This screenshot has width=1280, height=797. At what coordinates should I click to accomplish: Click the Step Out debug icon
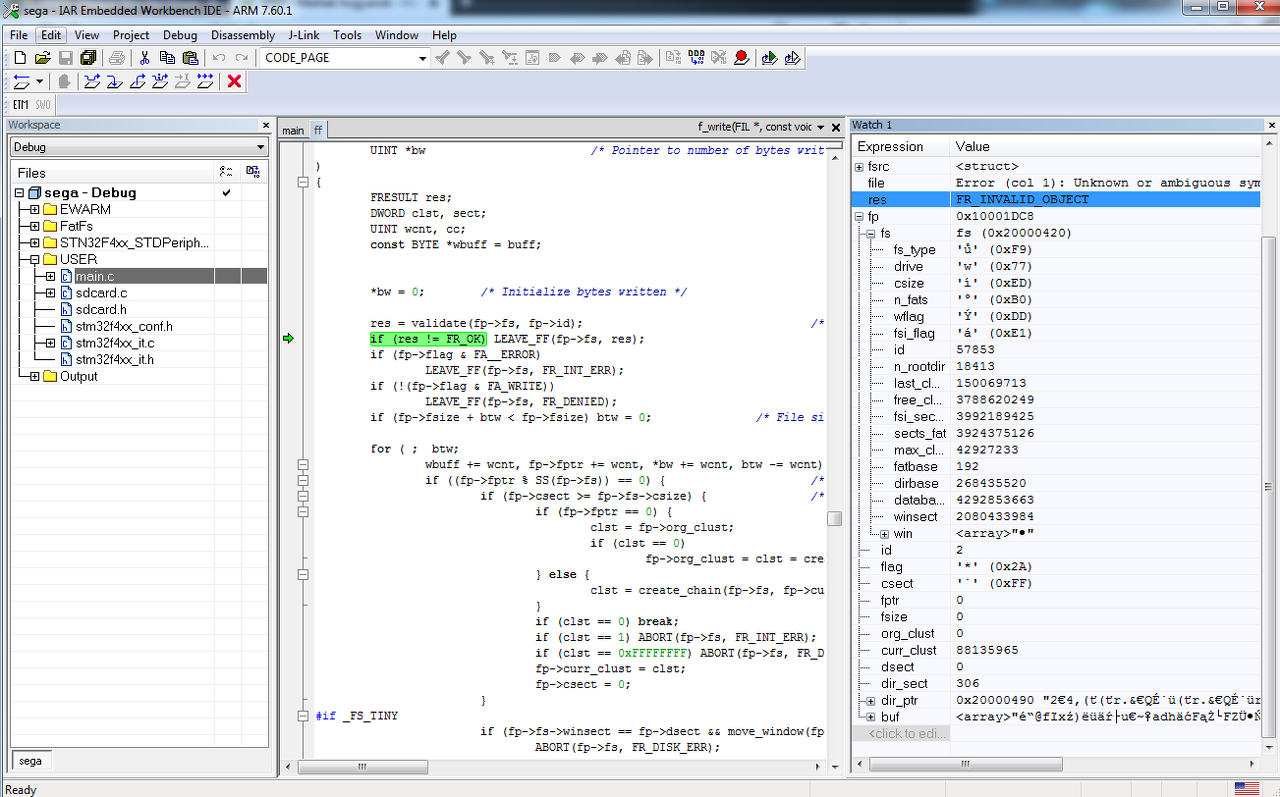coord(138,82)
